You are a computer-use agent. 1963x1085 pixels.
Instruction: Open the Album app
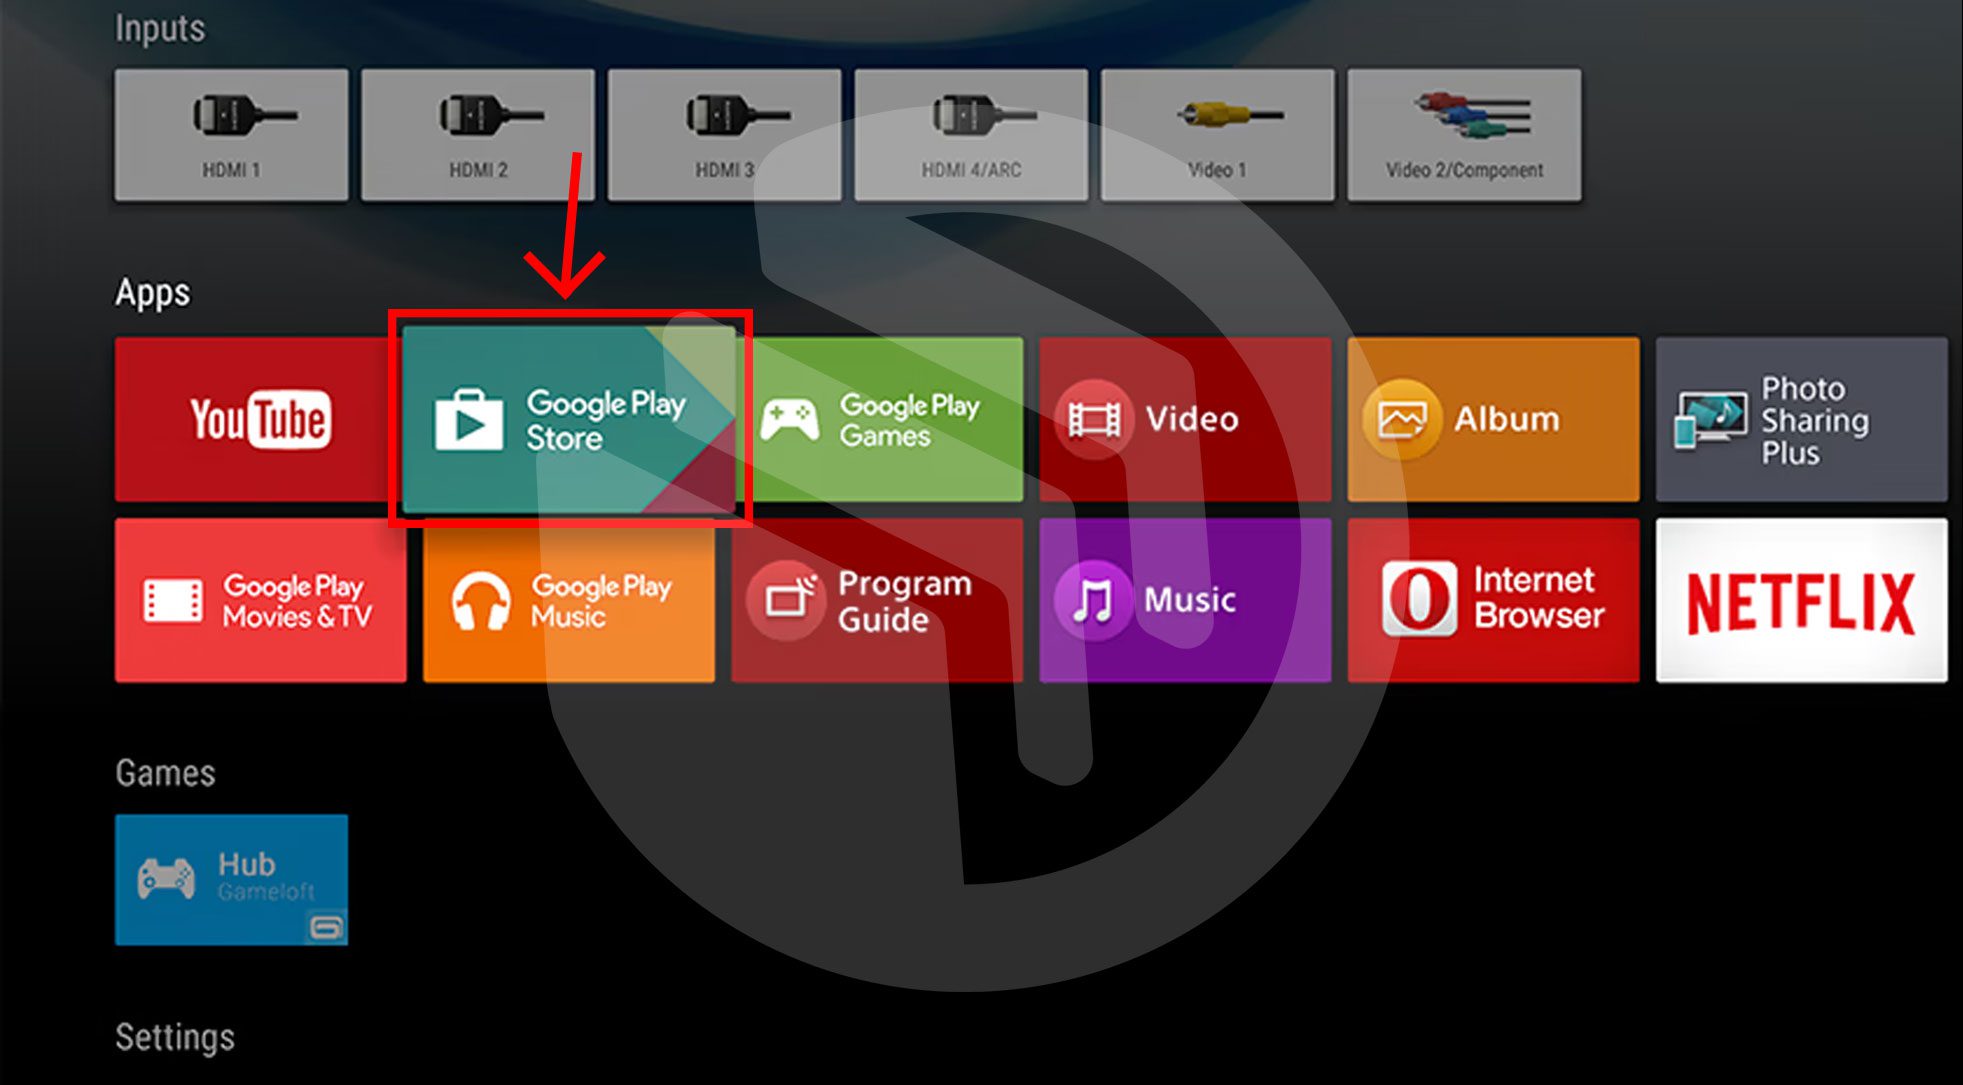1493,419
